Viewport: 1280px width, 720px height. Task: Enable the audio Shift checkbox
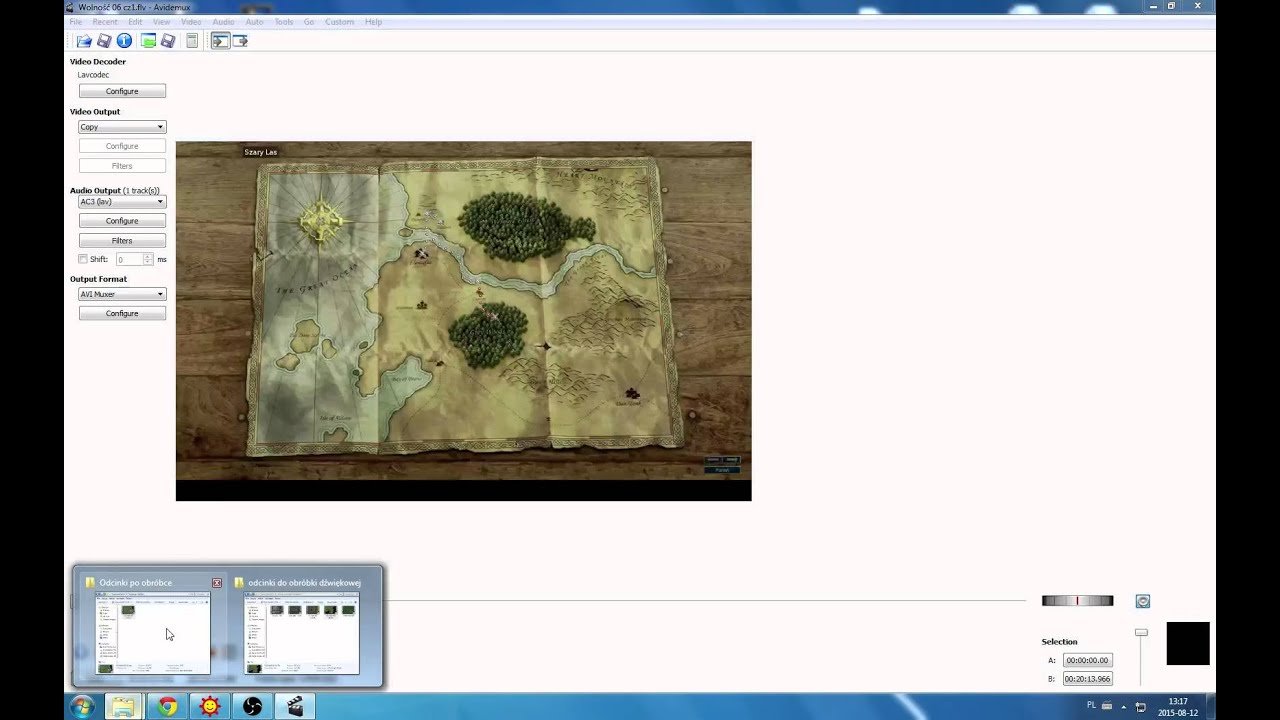point(83,259)
